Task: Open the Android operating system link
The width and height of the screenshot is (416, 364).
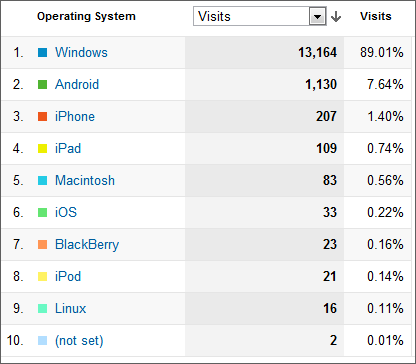Action: tap(77, 84)
